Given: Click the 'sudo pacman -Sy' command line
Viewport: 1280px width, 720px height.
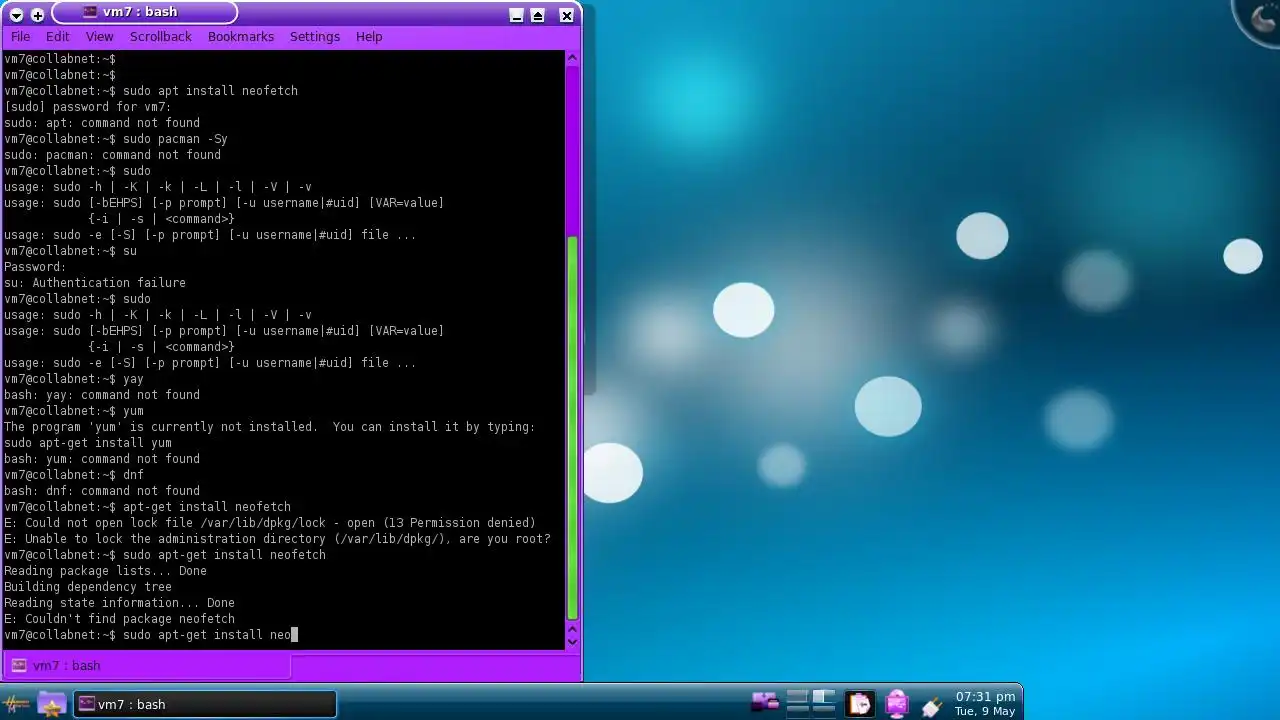Looking at the screenshot, I should pos(116,139).
